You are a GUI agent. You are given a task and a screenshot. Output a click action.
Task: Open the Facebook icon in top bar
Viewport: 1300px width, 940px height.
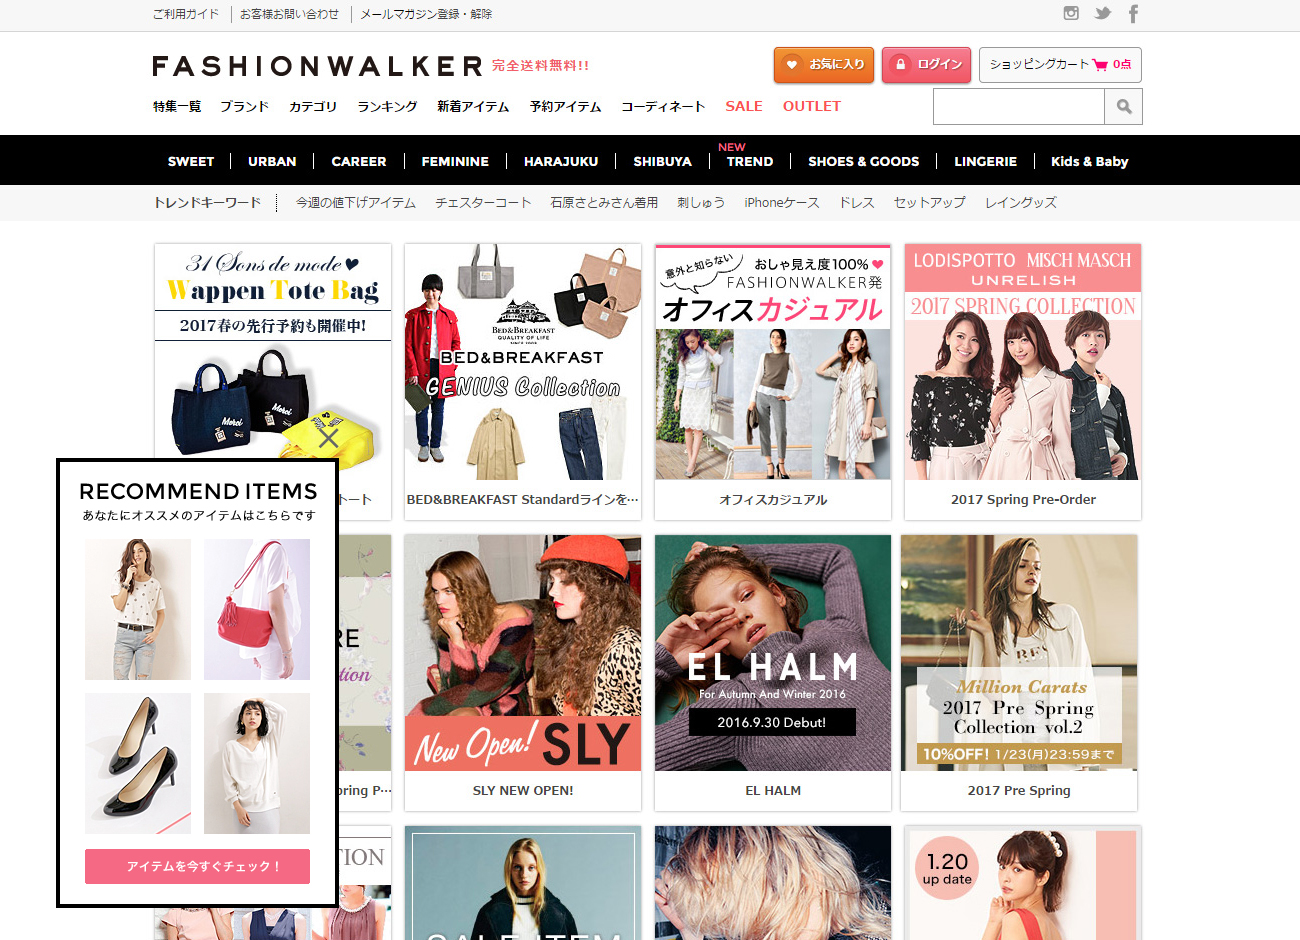pyautogui.click(x=1133, y=13)
